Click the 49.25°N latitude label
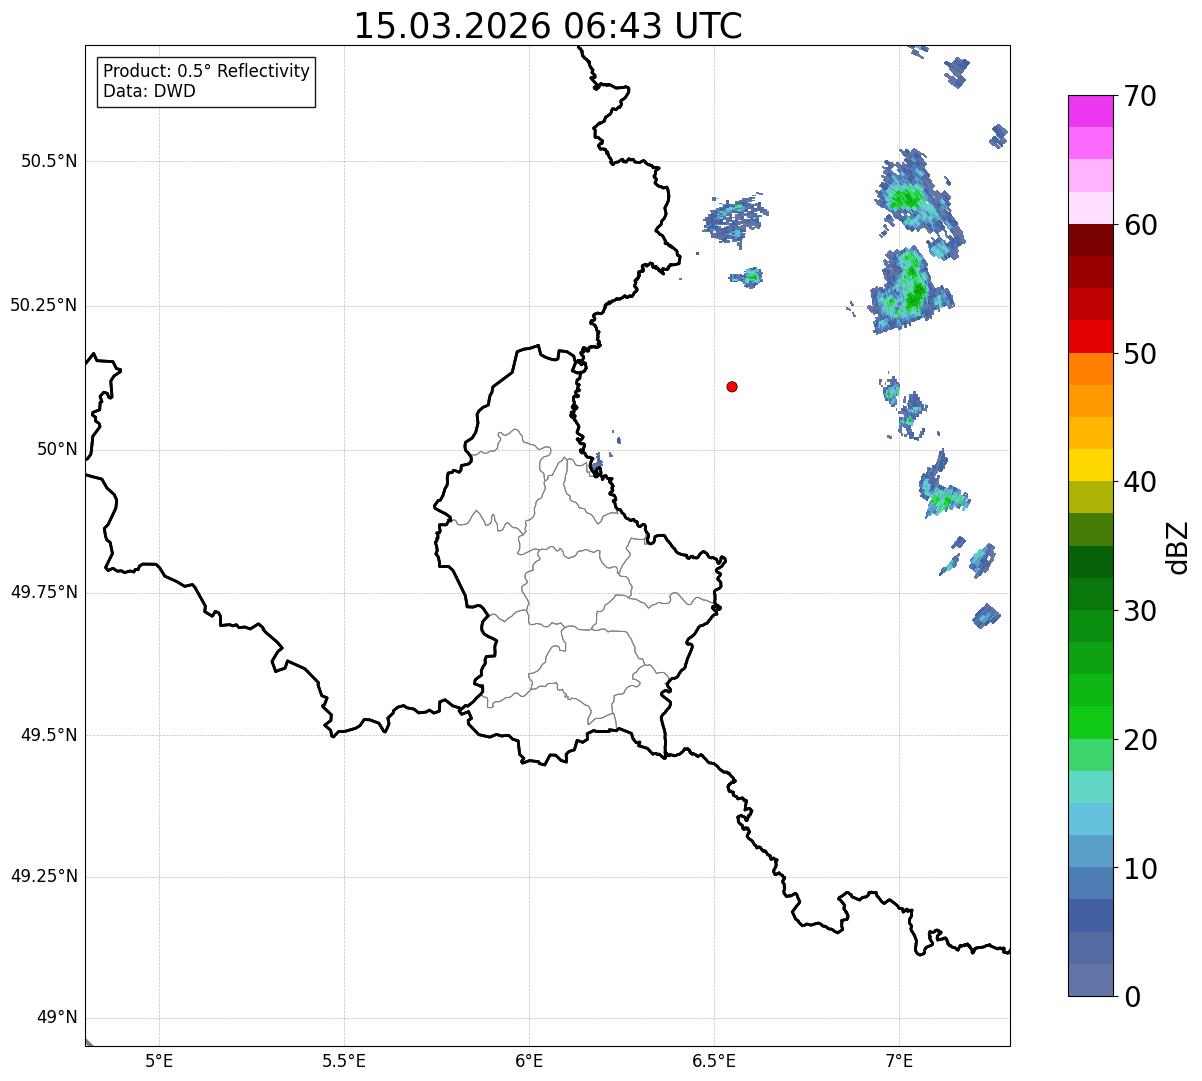 point(43,876)
